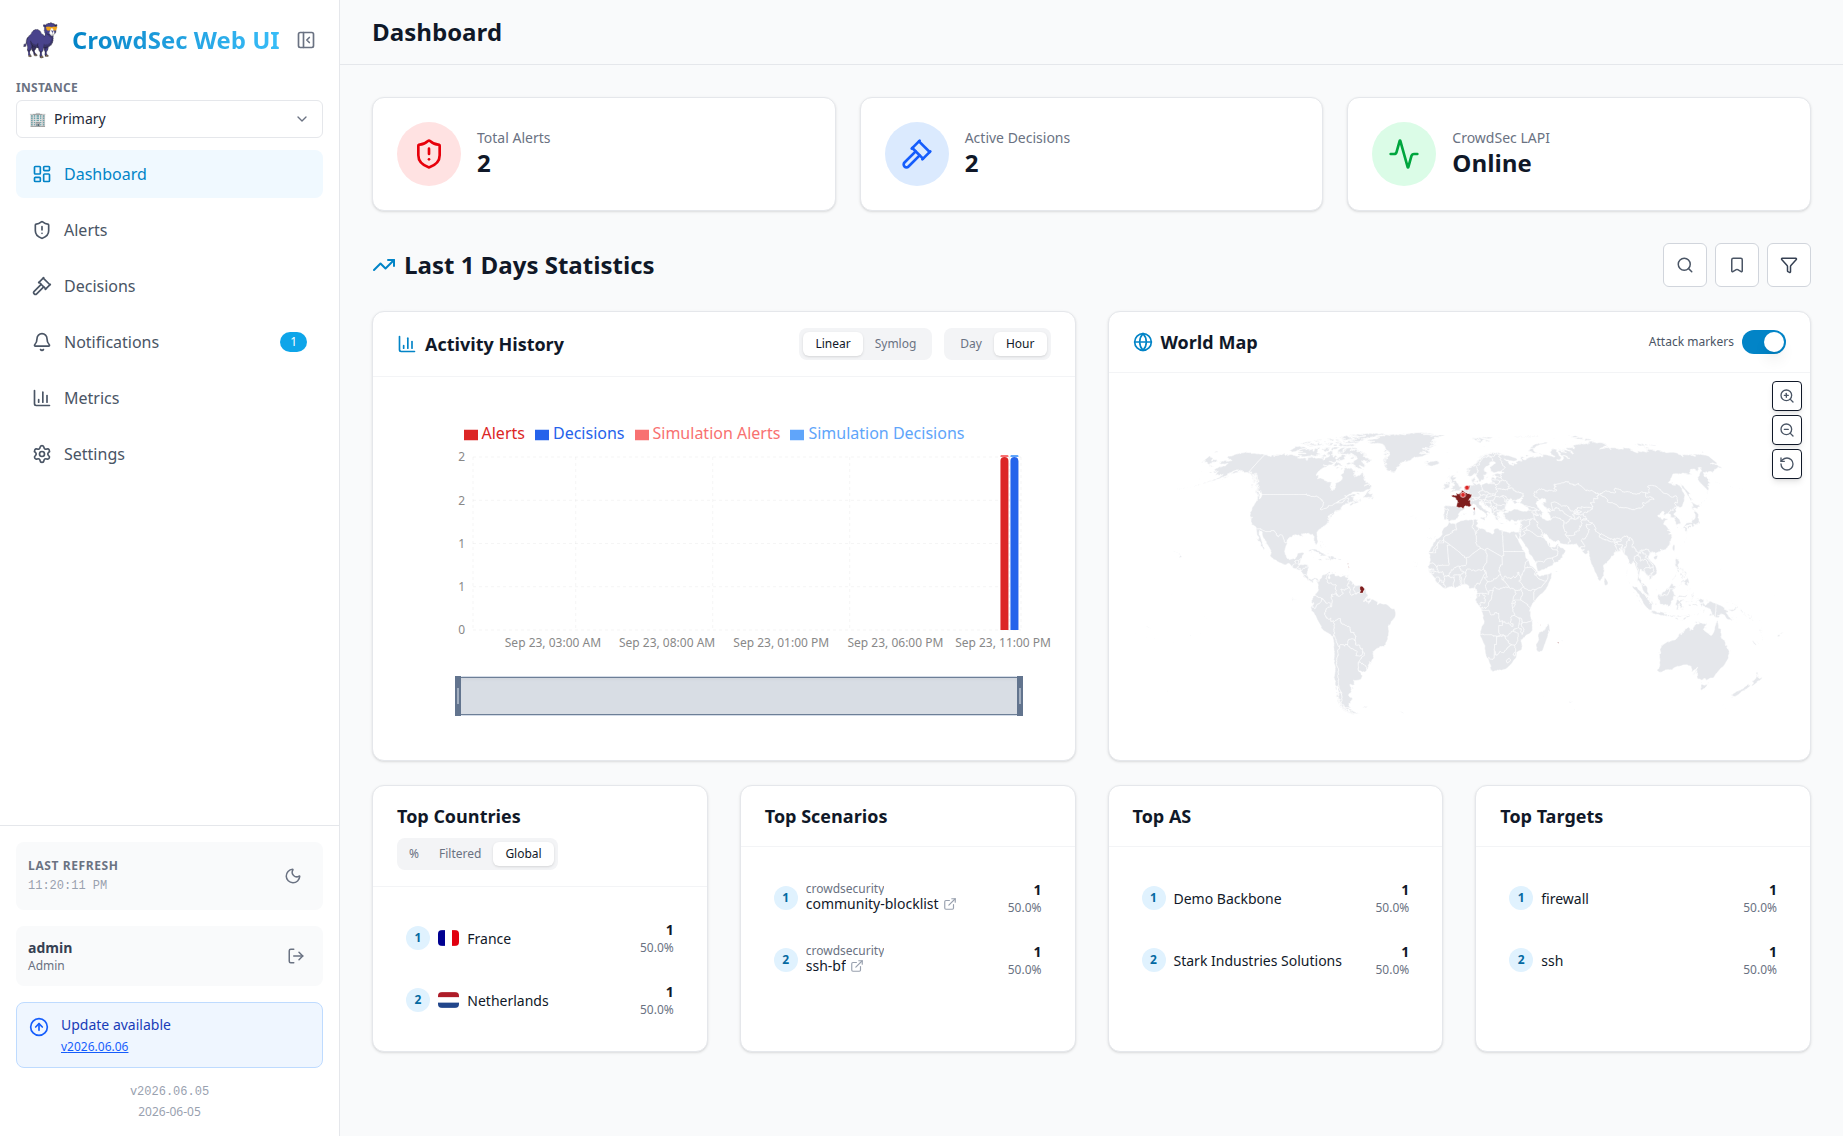
Task: Click the Netherlands flag in Top Countries
Action: click(x=448, y=1000)
